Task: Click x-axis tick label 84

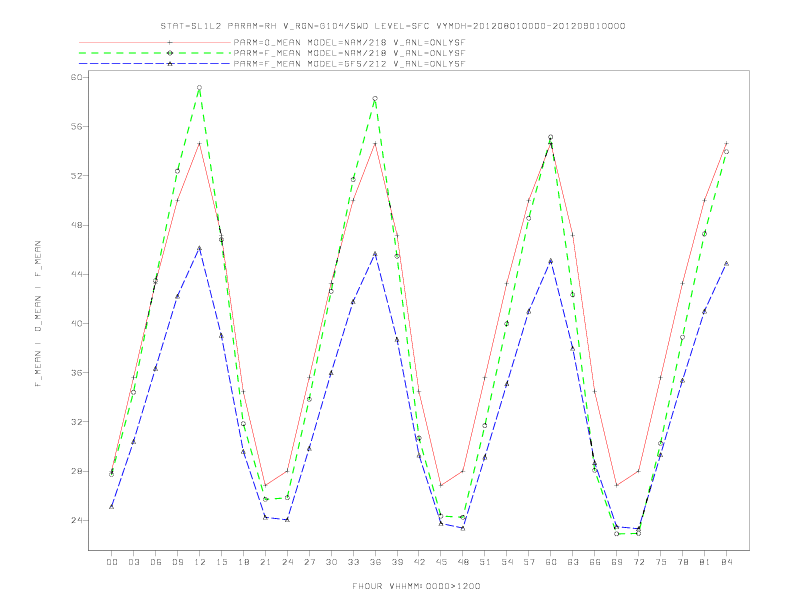Action: tap(727, 562)
